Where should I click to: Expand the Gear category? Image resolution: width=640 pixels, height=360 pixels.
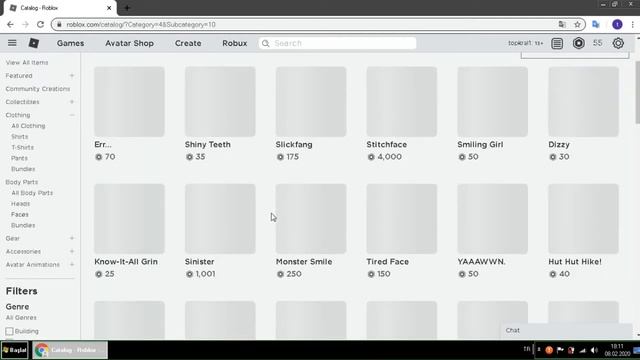click(72, 238)
